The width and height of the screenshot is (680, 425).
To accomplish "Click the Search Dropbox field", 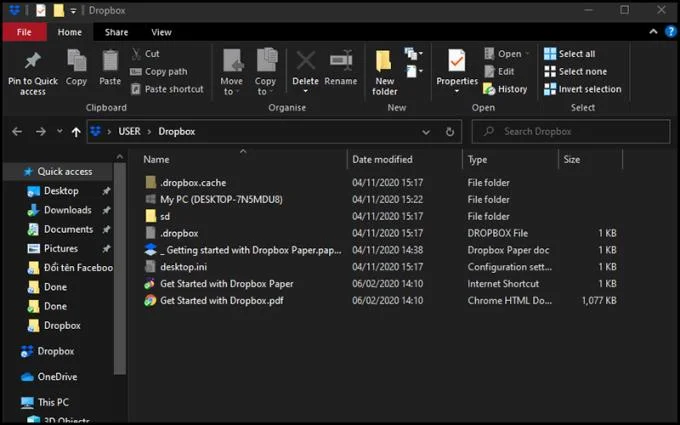I will coord(571,131).
